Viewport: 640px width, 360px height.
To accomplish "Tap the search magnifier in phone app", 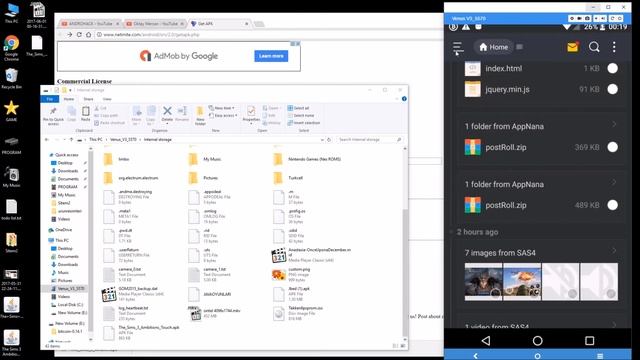I will [x=594, y=47].
